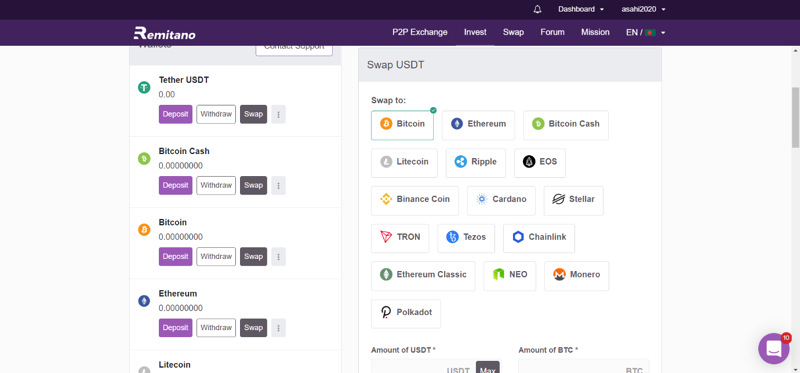Viewport: 800px width, 373px height.
Task: Click the Bitcoin wallet icon
Action: point(144,230)
